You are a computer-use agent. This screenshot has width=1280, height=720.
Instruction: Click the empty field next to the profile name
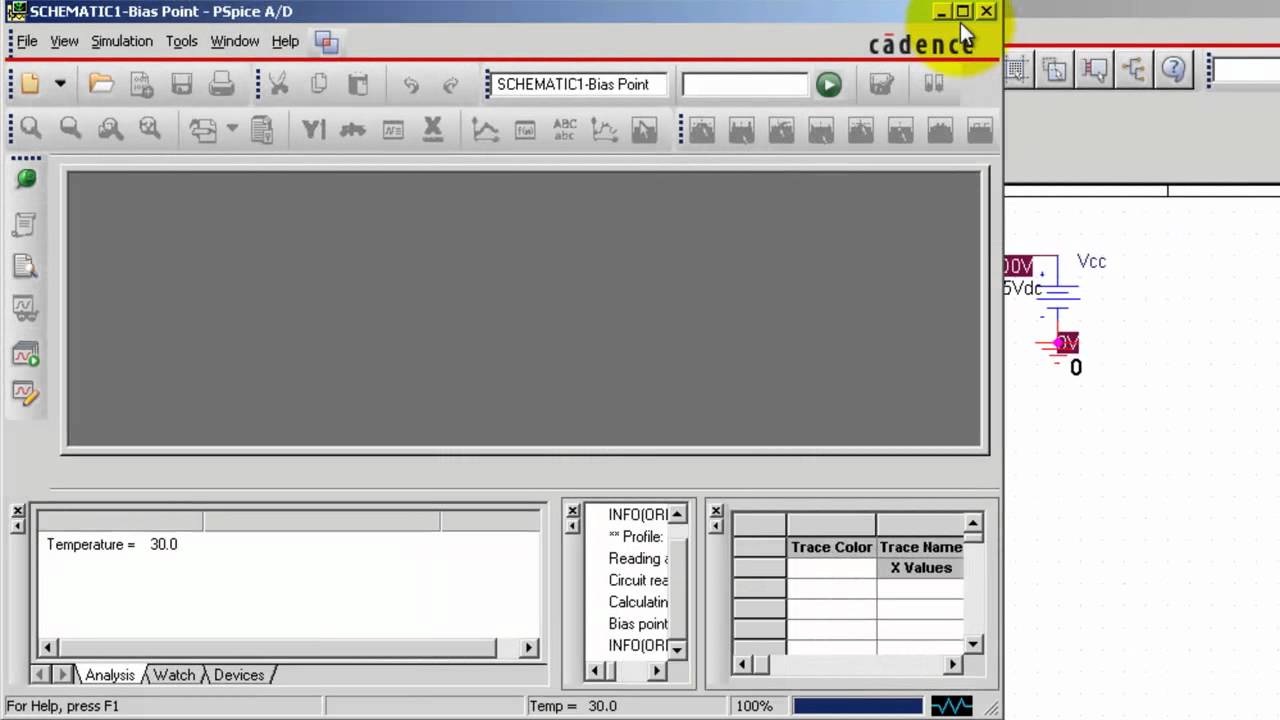744,85
